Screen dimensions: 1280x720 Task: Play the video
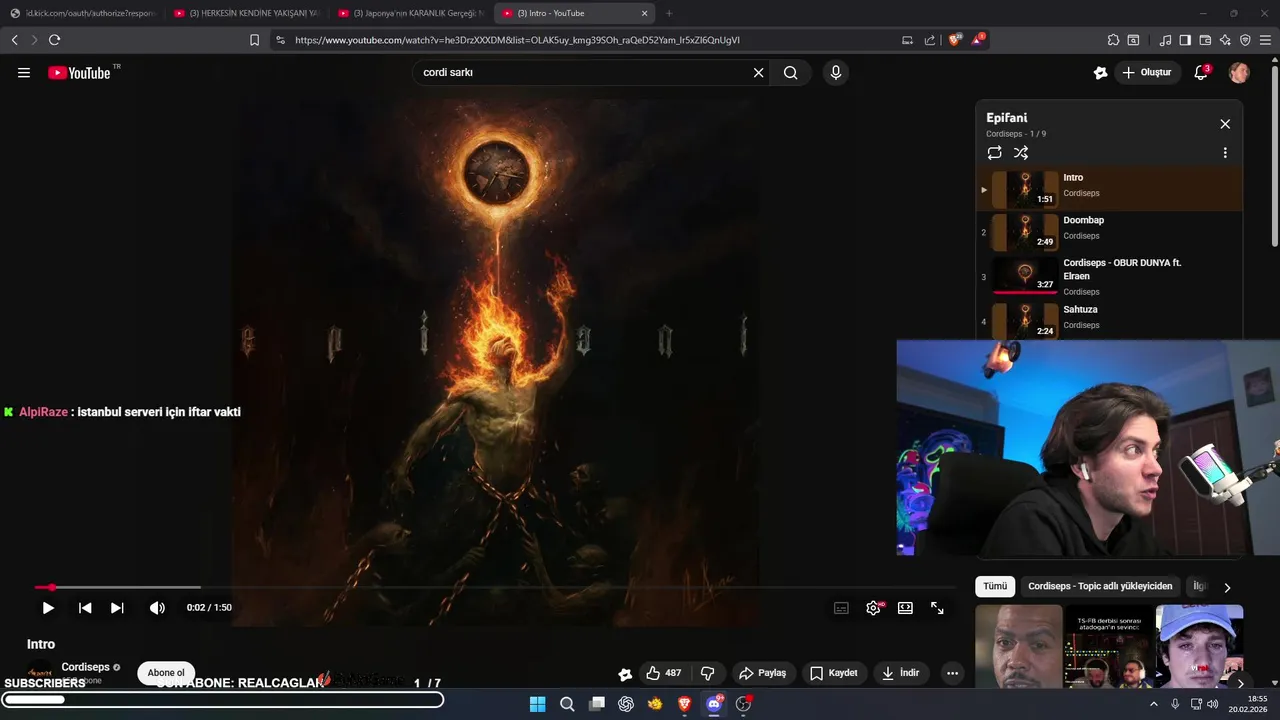[48, 608]
